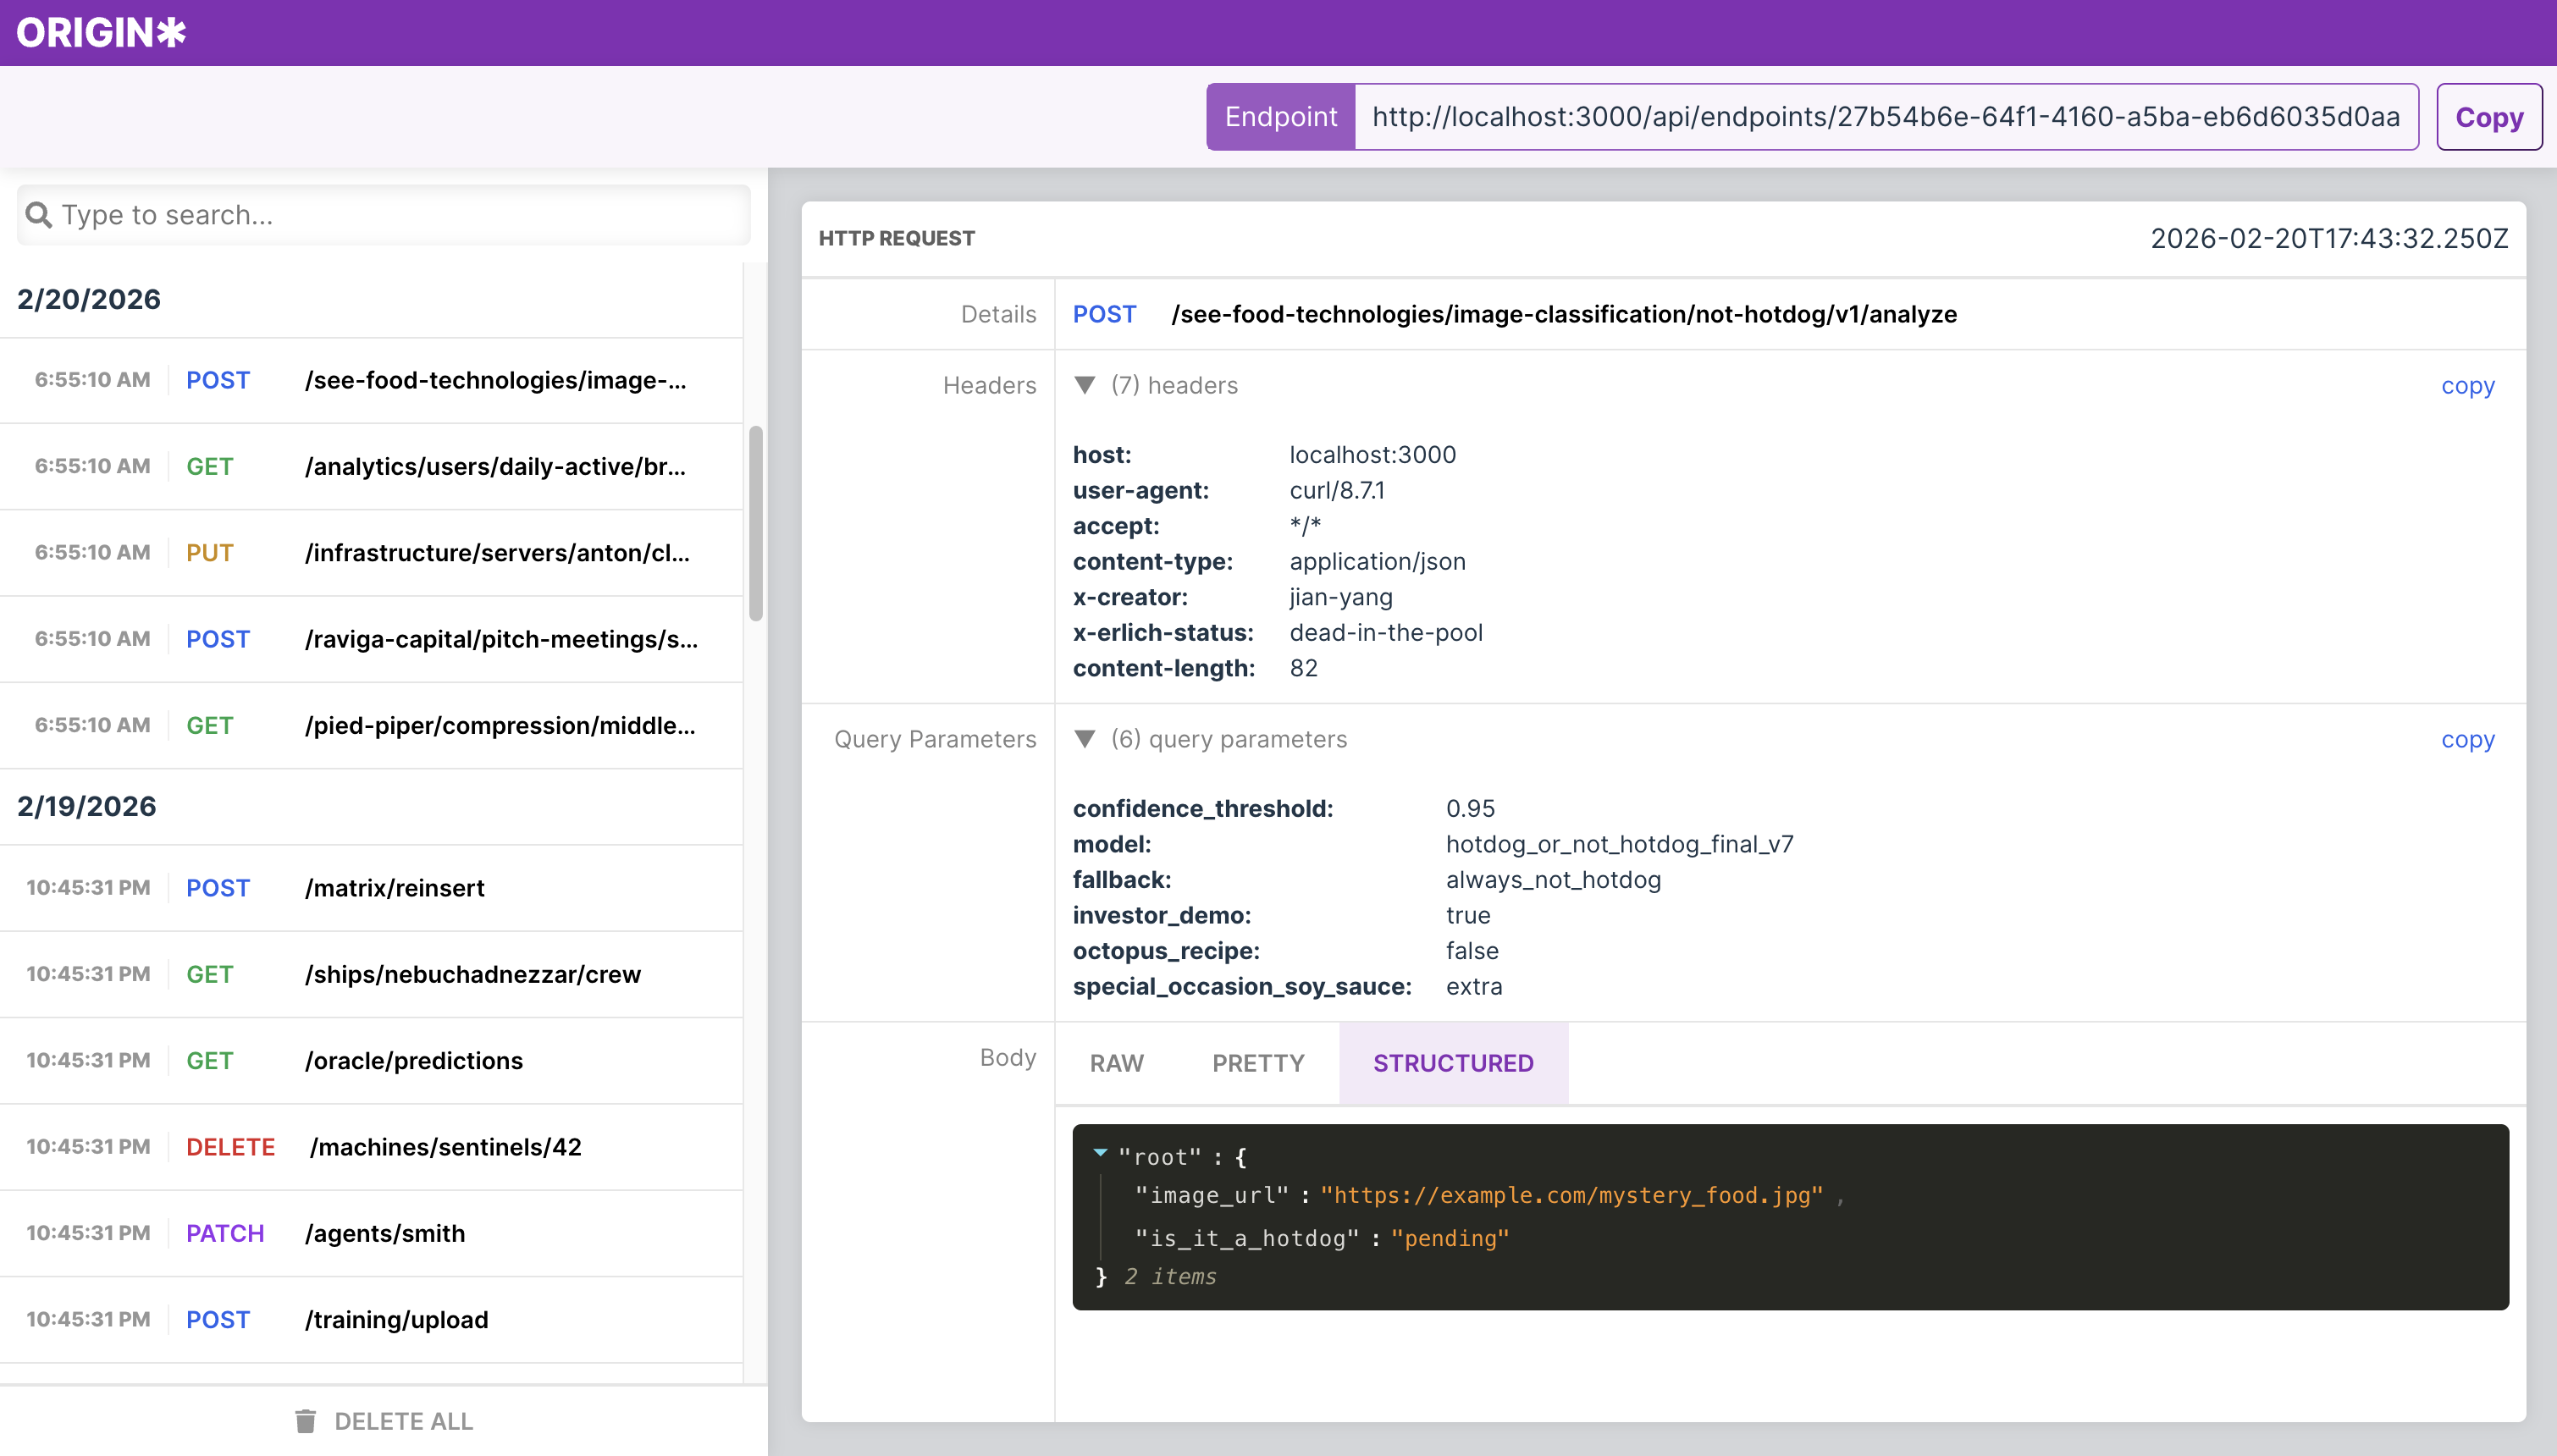Copy the request headers
This screenshot has width=2557, height=1456.
click(x=2467, y=385)
